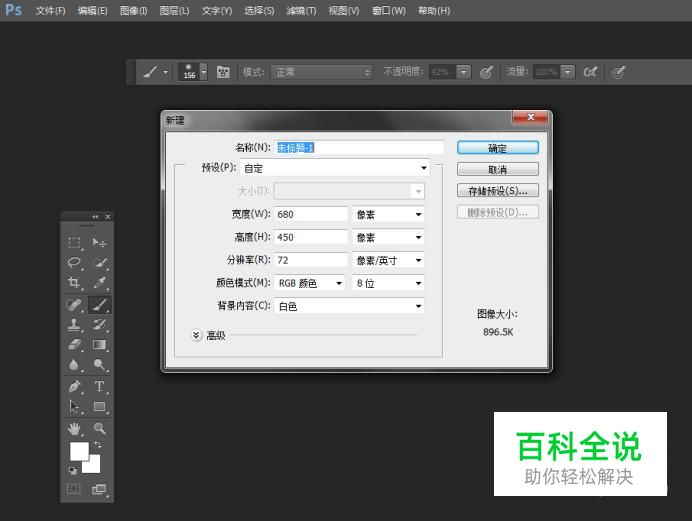Screen dimensions: 692x521
Task: Select the Rectangular Marquee tool
Action: pyautogui.click(x=74, y=243)
